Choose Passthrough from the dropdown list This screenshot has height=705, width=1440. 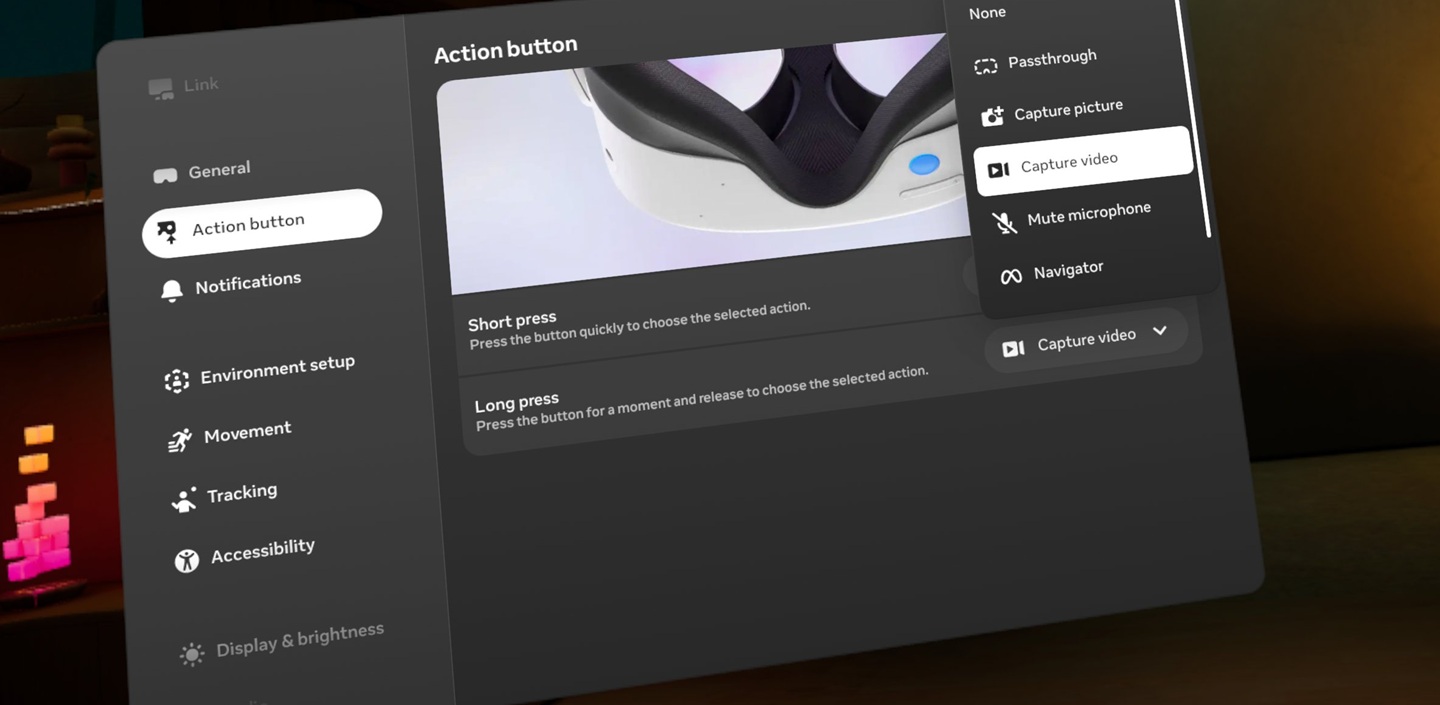(x=1051, y=60)
